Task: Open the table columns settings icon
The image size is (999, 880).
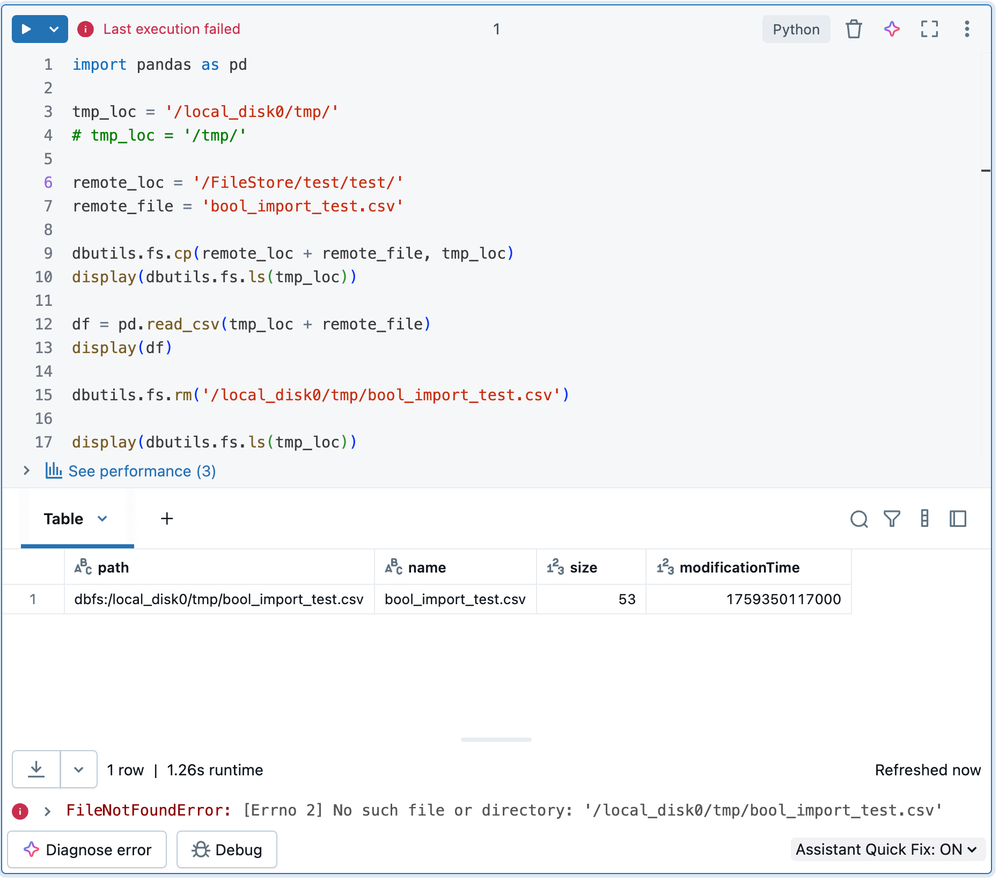Action: click(924, 519)
